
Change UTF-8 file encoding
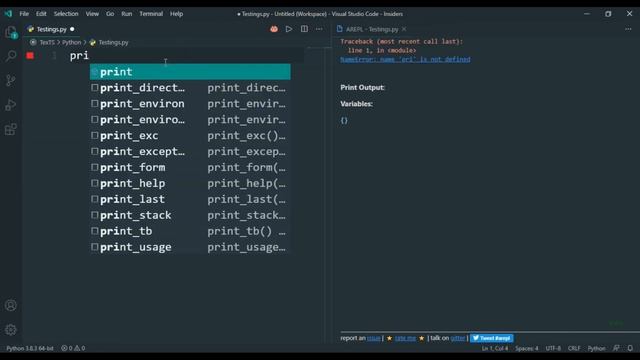553,348
